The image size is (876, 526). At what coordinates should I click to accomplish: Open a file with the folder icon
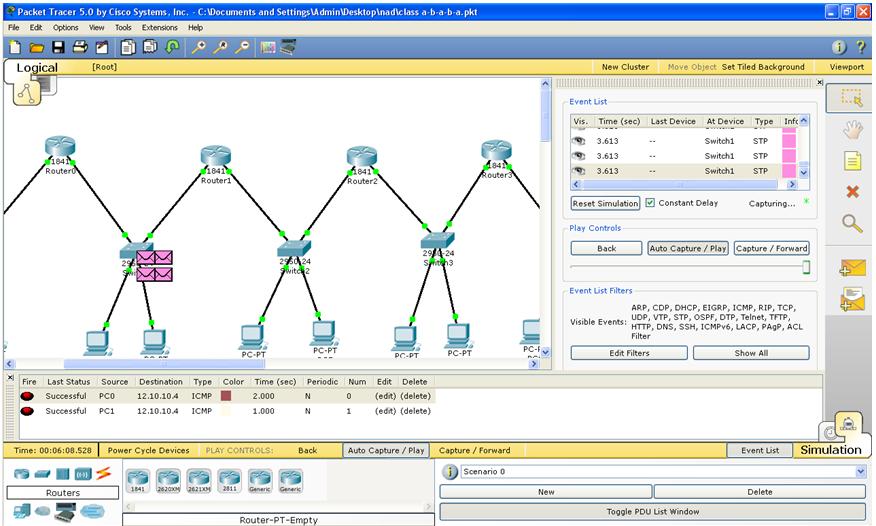(37, 47)
